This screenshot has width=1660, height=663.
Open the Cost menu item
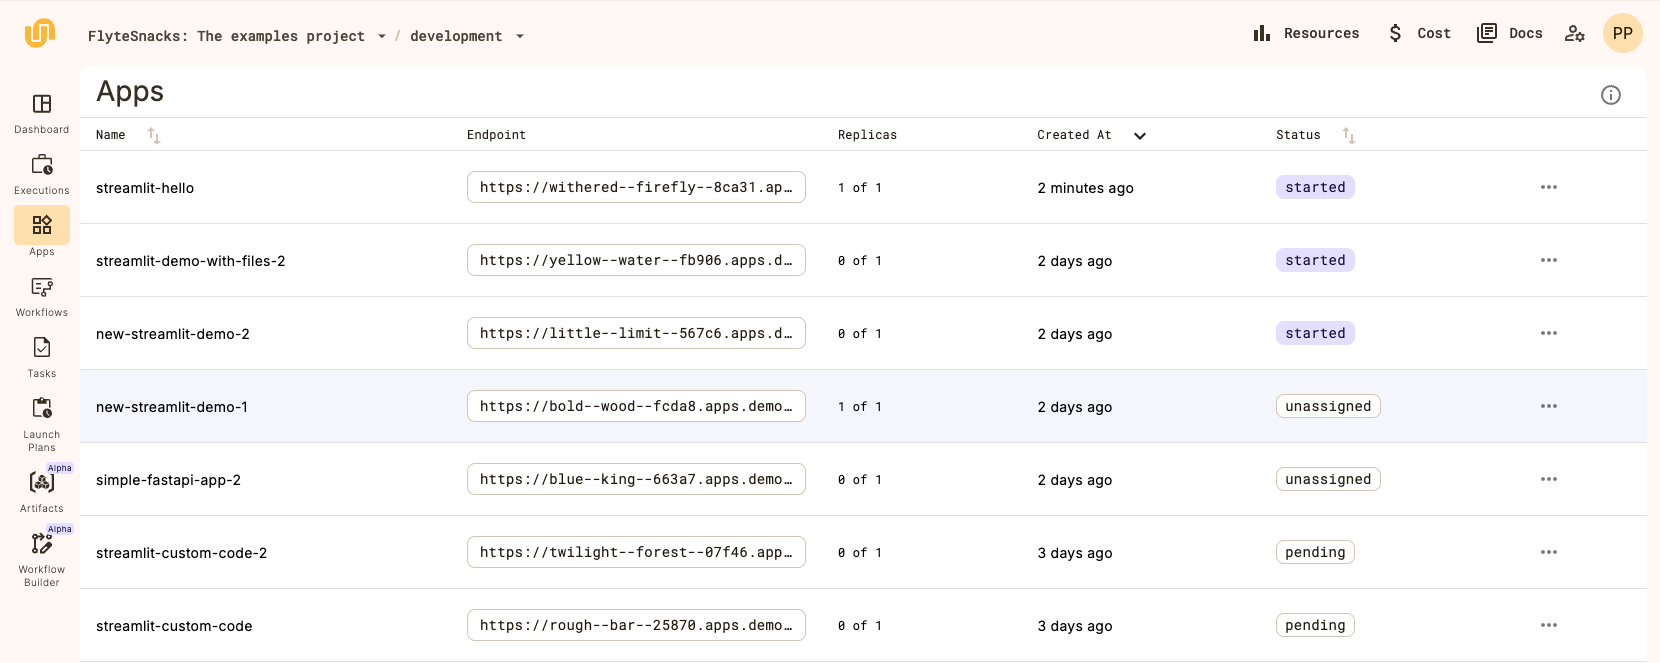point(1419,34)
